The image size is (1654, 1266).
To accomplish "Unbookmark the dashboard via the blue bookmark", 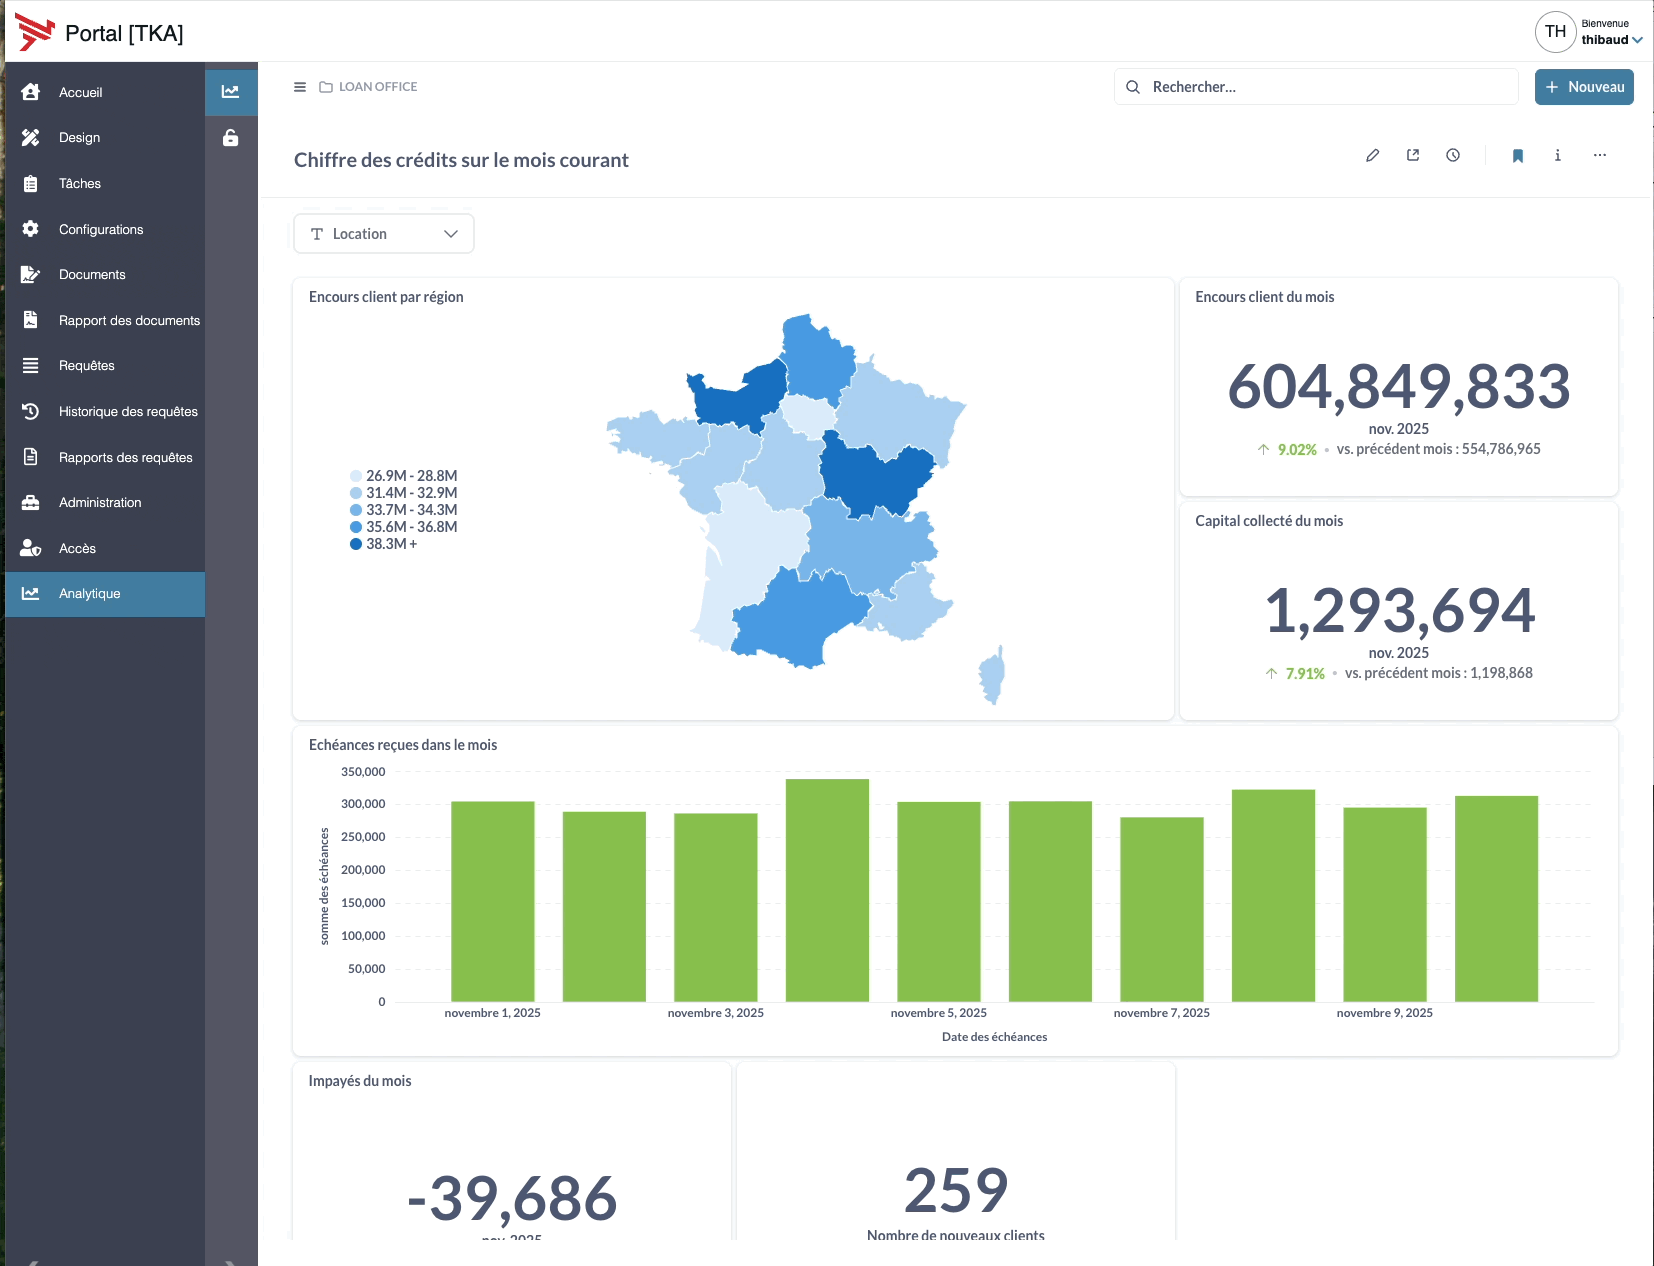I will click(x=1518, y=155).
